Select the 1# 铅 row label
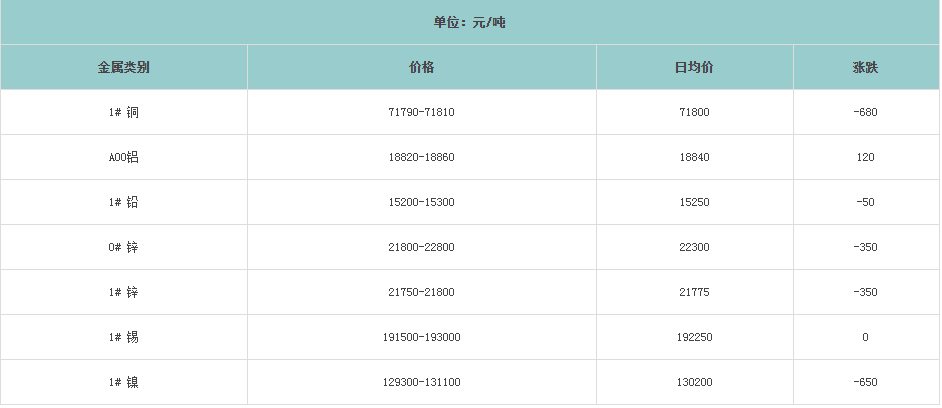This screenshot has width=942, height=408. [124, 202]
